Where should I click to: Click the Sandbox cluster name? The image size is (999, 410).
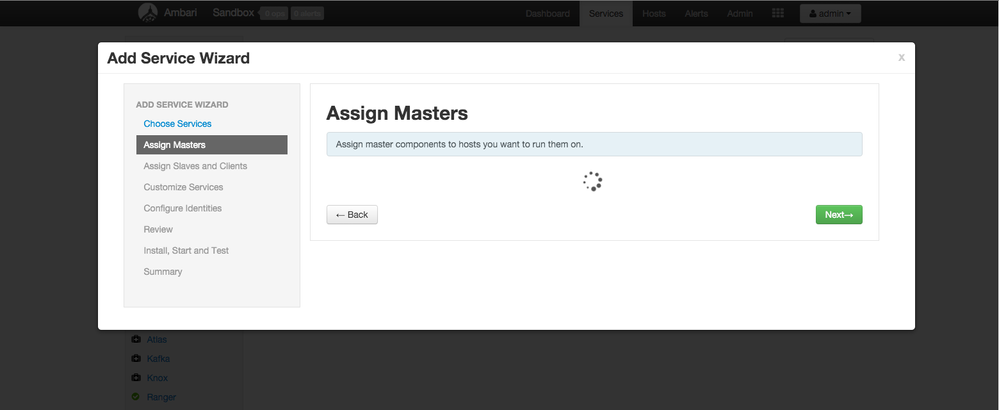coord(233,13)
